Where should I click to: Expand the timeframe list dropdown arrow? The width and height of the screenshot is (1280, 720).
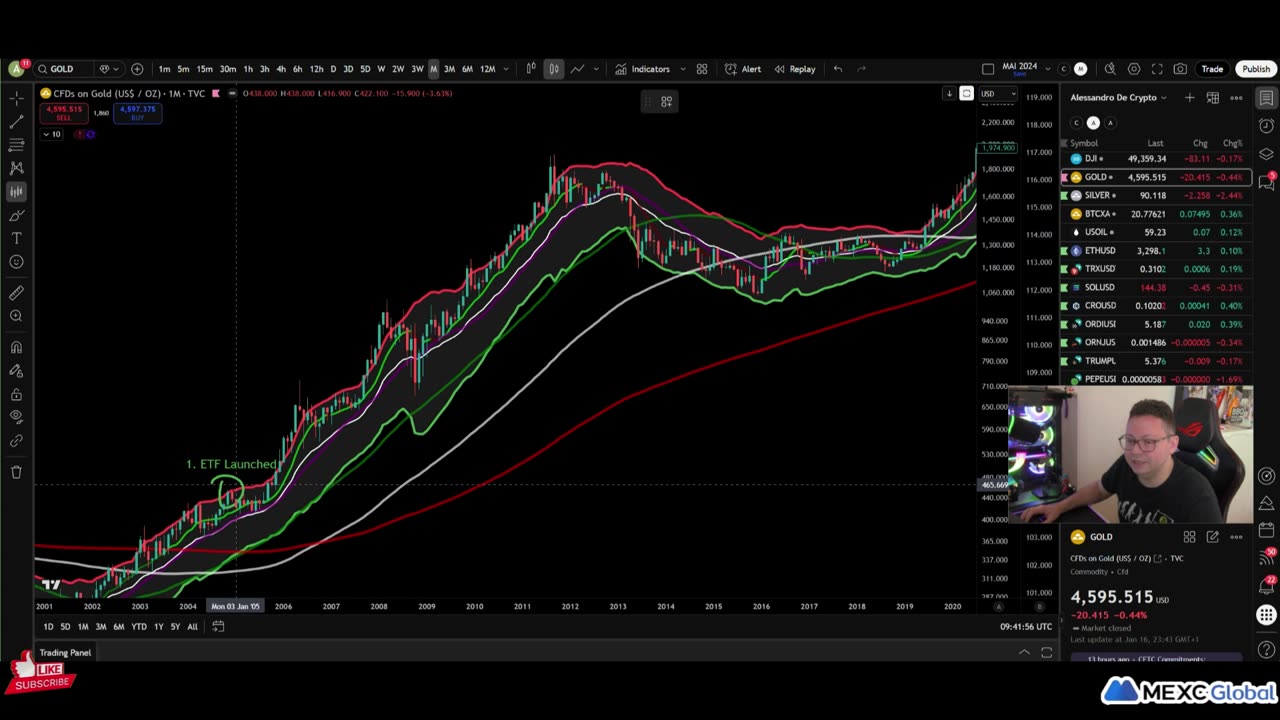506,69
